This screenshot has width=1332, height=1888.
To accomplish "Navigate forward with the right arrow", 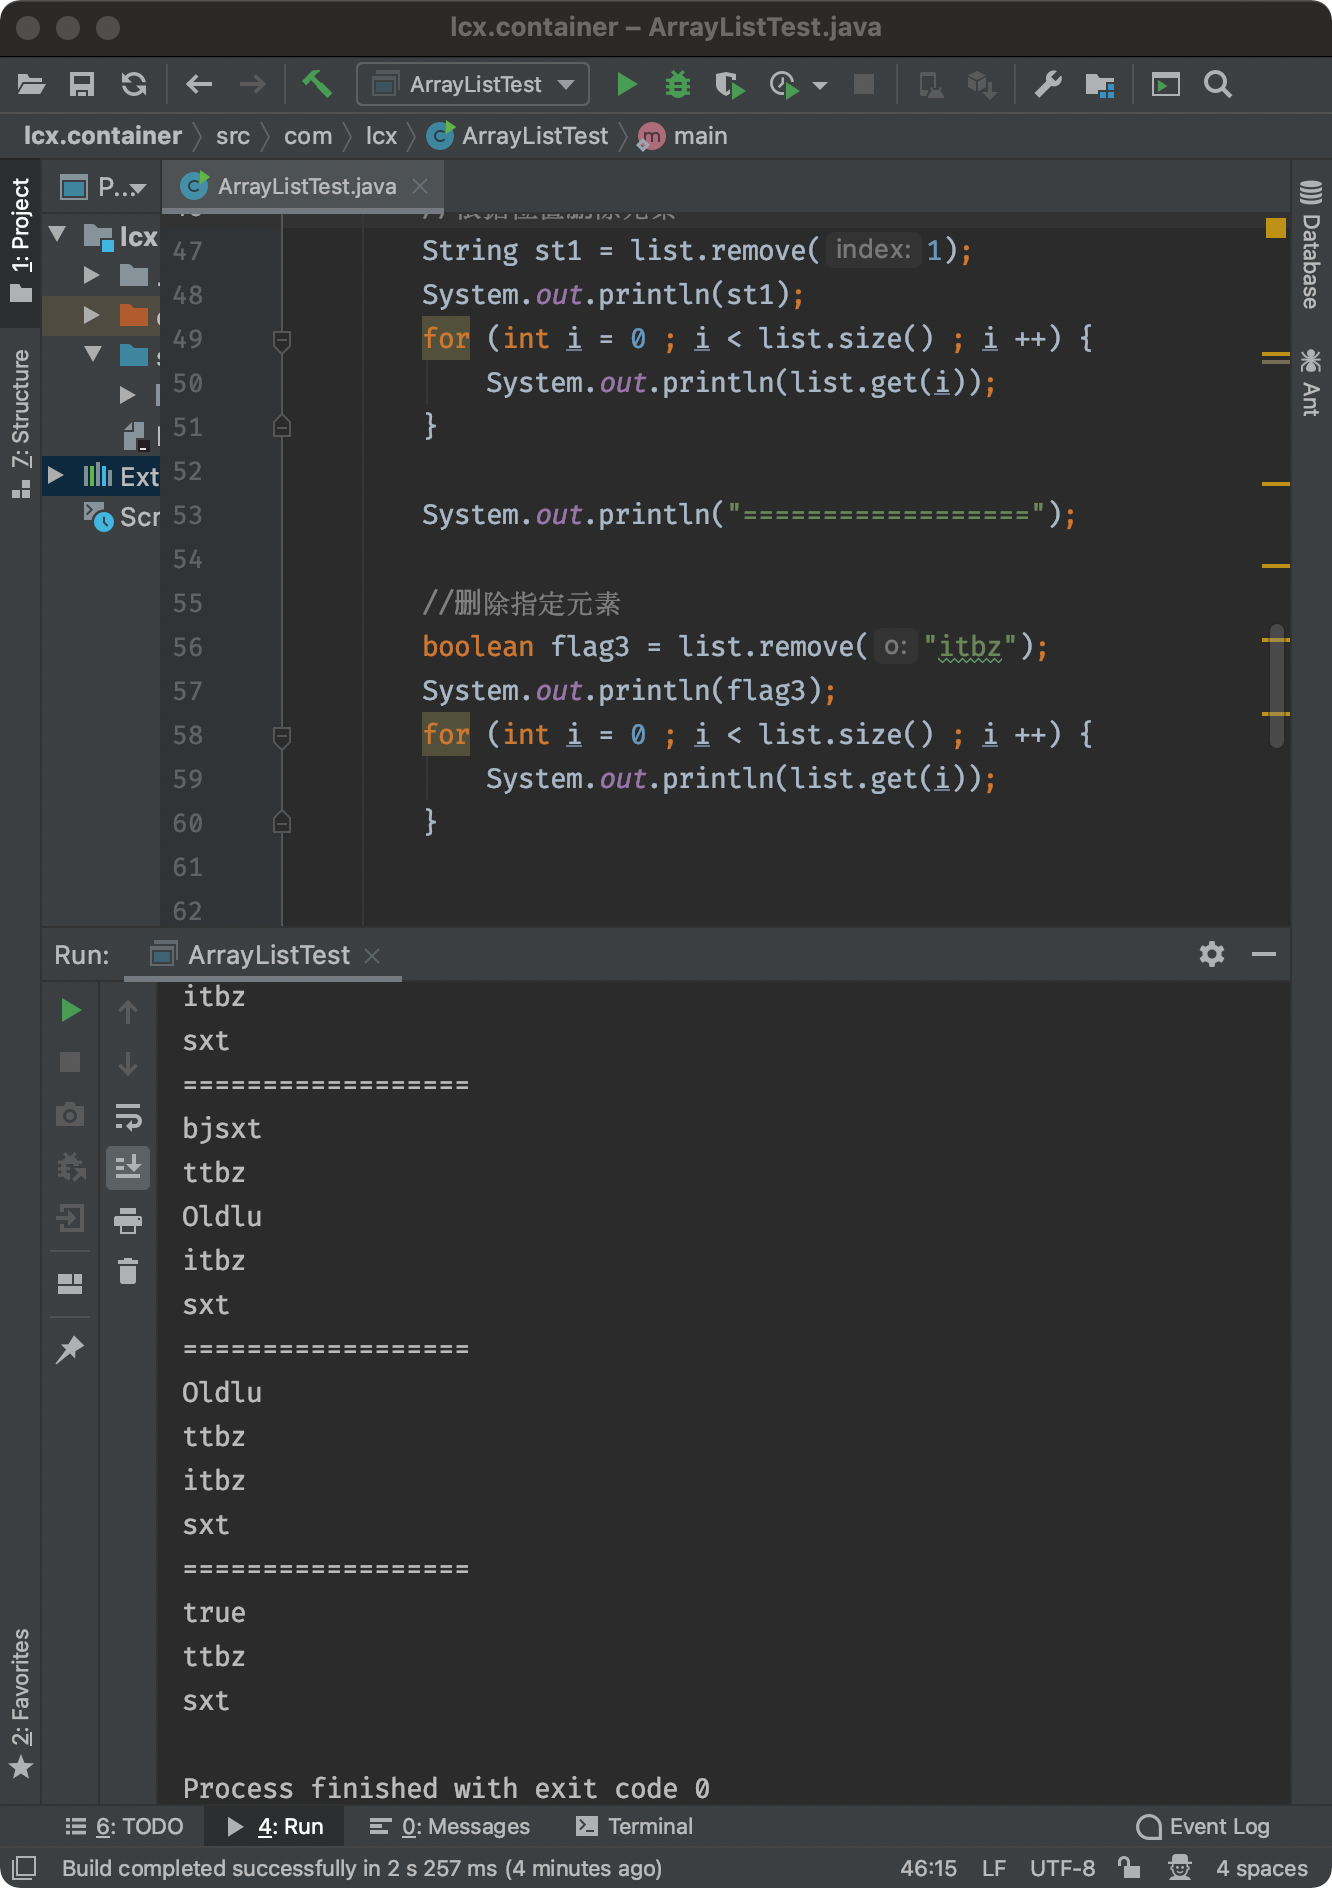I will (x=253, y=85).
